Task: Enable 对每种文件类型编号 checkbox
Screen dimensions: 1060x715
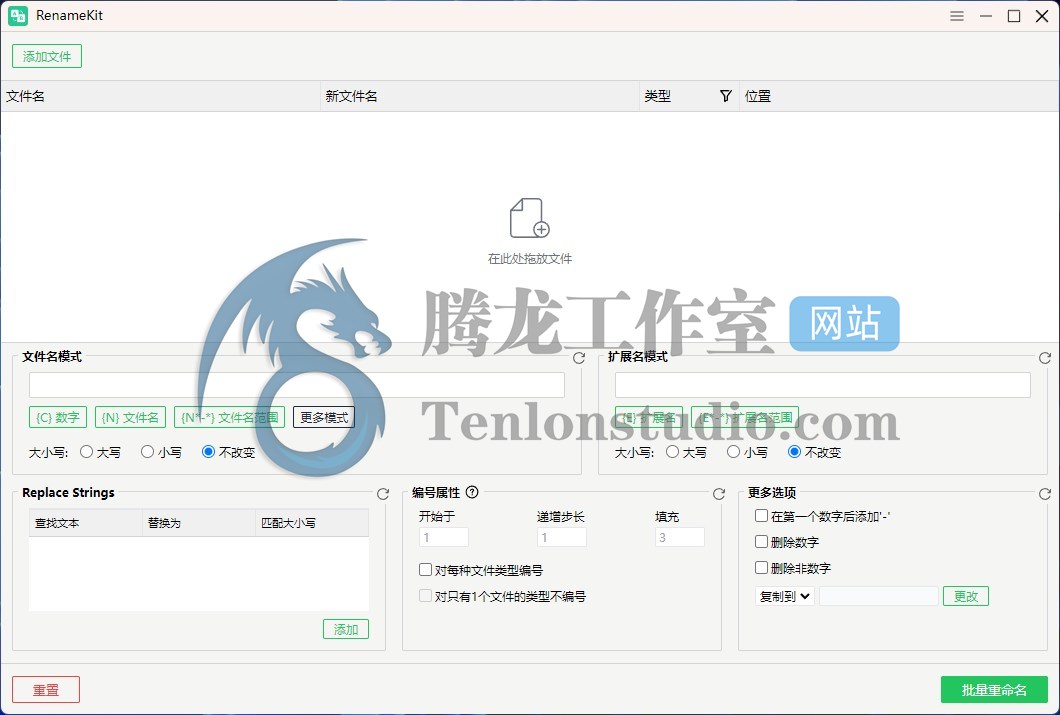Action: (x=426, y=570)
